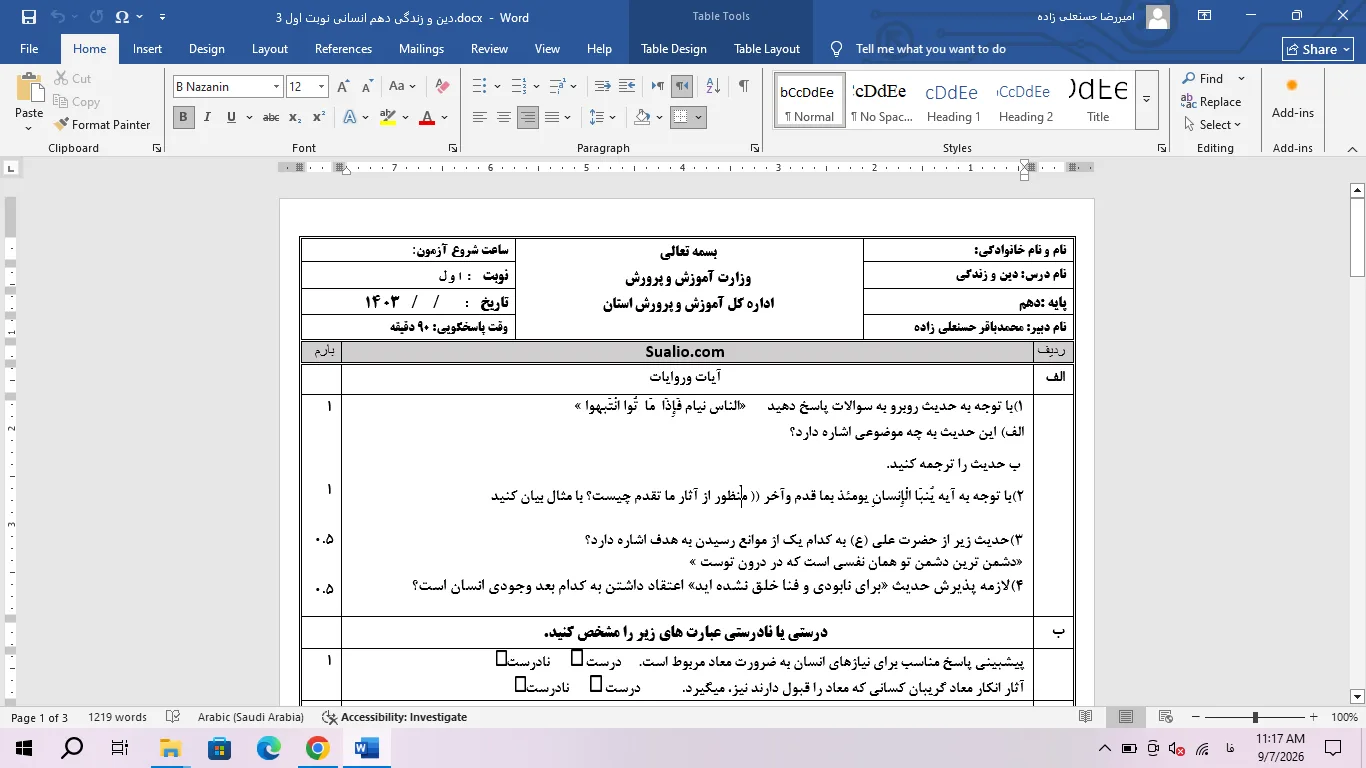1366x768 pixels.
Task: Open the font size dropdown
Action: click(x=321, y=87)
